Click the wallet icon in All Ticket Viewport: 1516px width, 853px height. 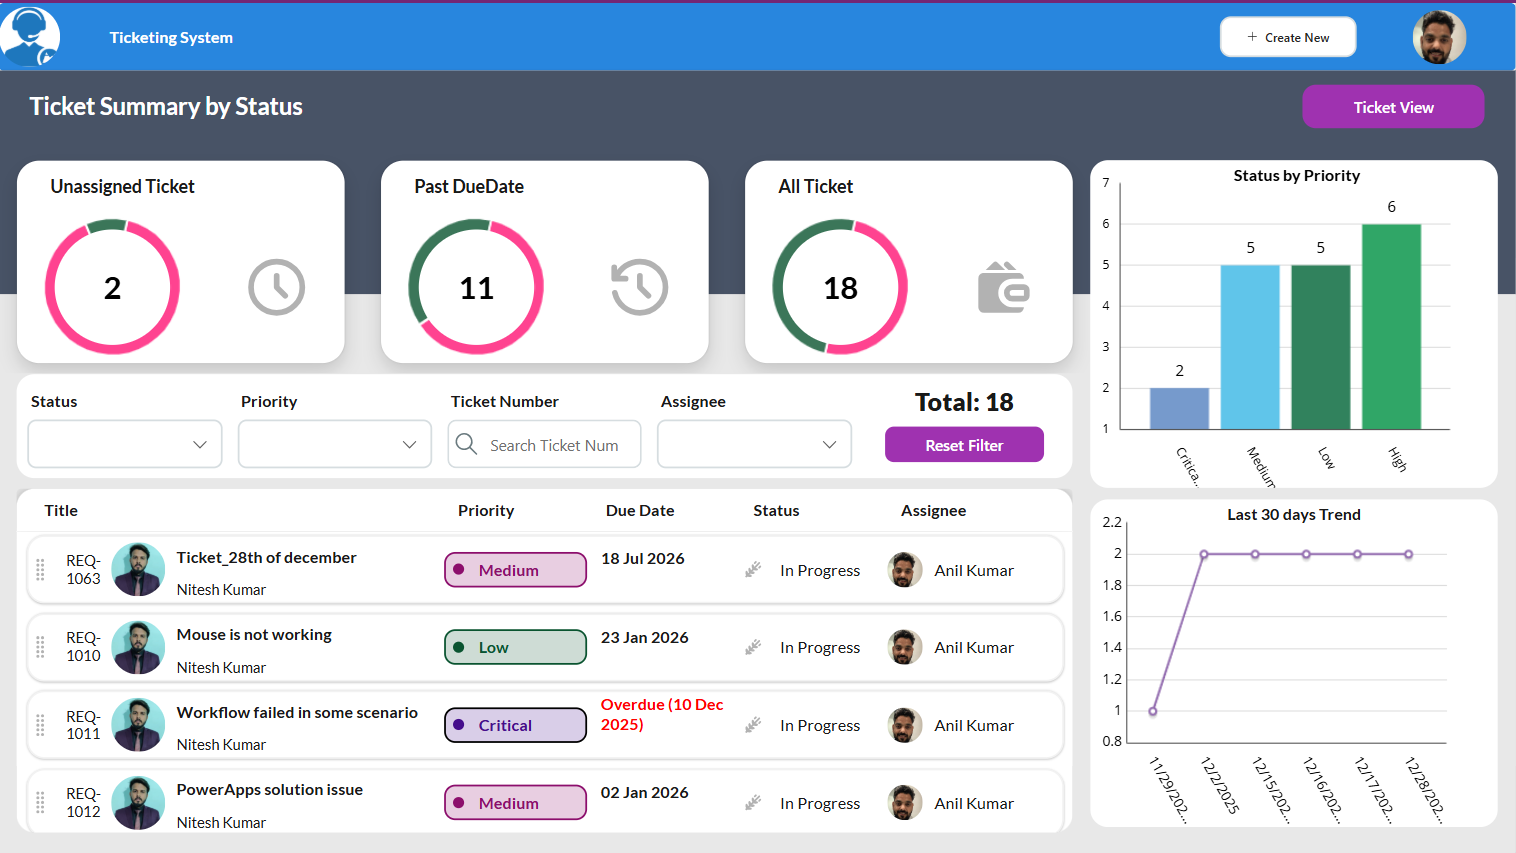(x=1003, y=288)
